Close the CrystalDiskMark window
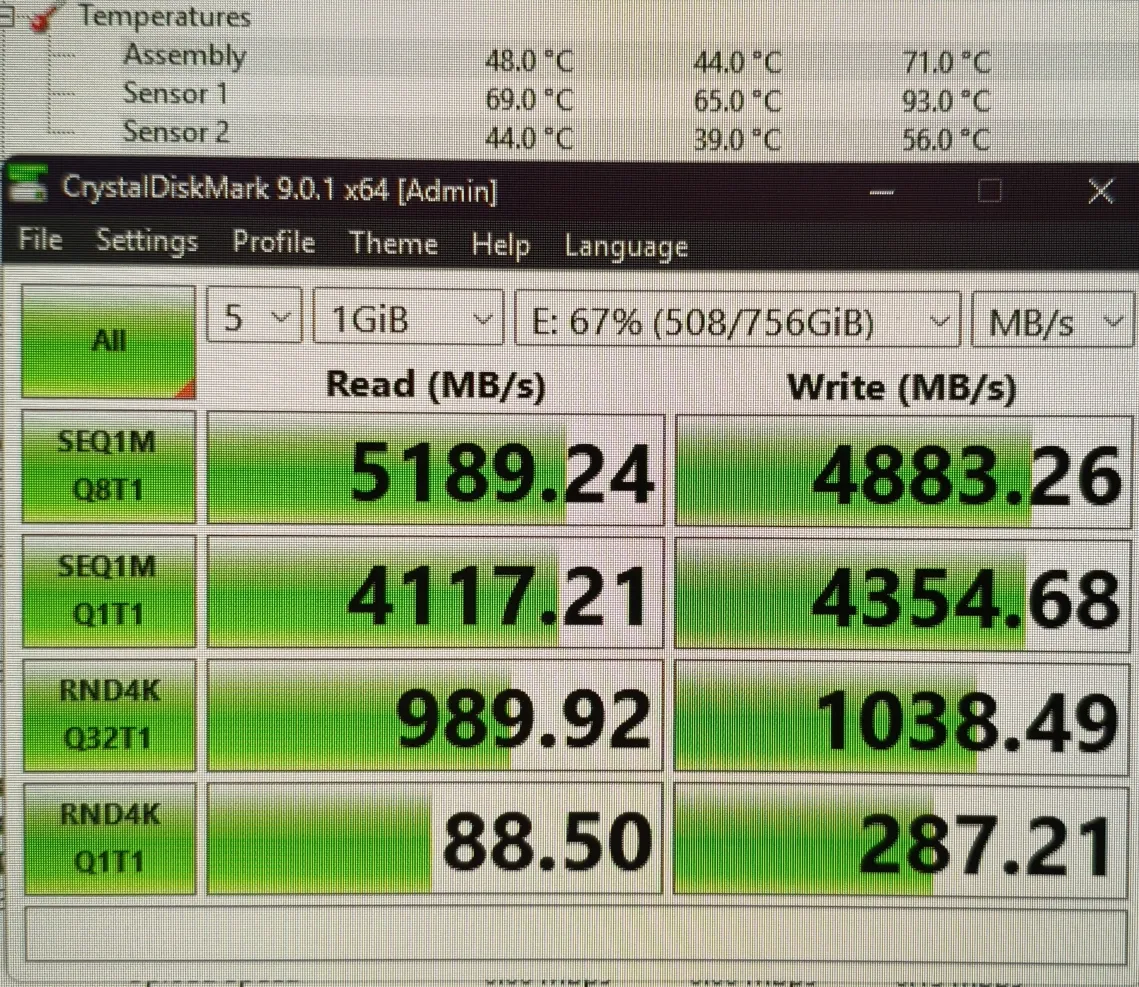 [x=1100, y=191]
